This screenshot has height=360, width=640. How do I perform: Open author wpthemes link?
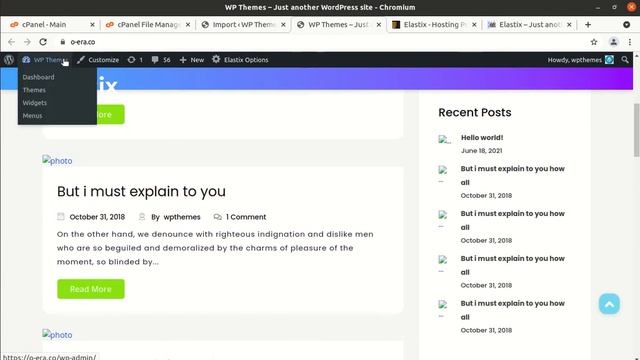point(182,217)
